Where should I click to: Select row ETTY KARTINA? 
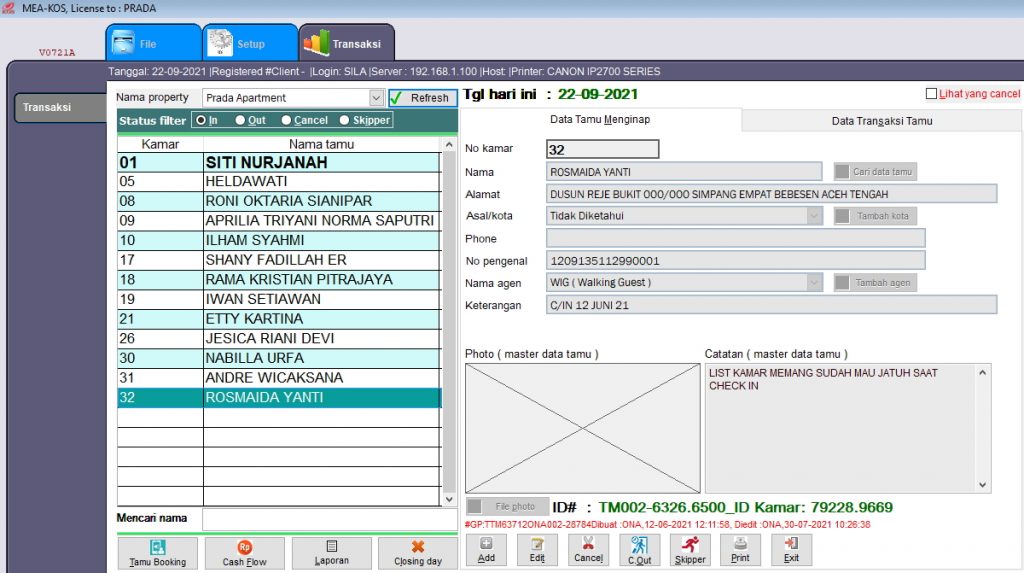point(279,319)
